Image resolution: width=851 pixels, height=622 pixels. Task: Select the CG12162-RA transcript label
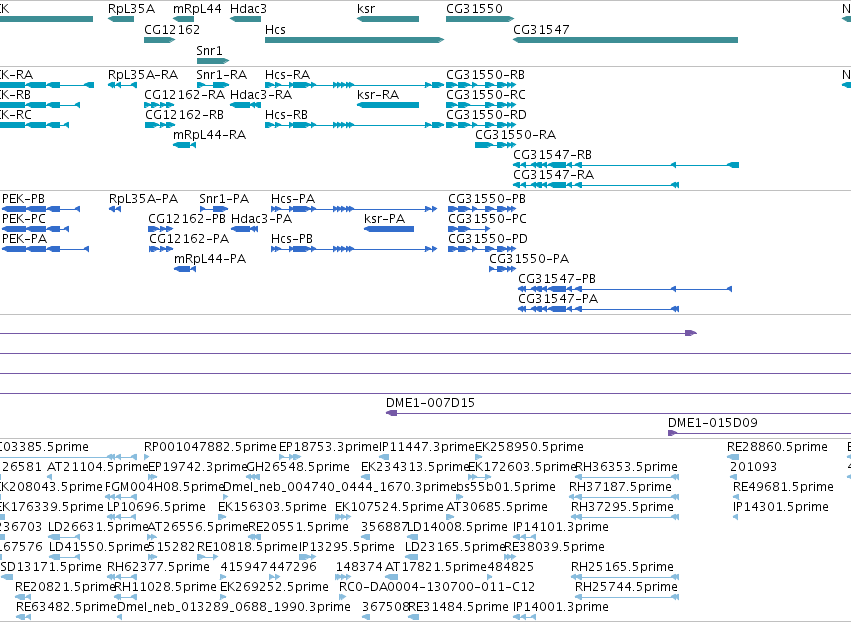pyautogui.click(x=185, y=94)
